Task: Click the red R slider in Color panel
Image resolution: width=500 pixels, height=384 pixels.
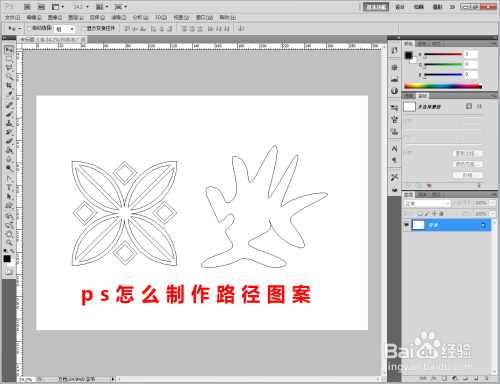Action: point(443,55)
